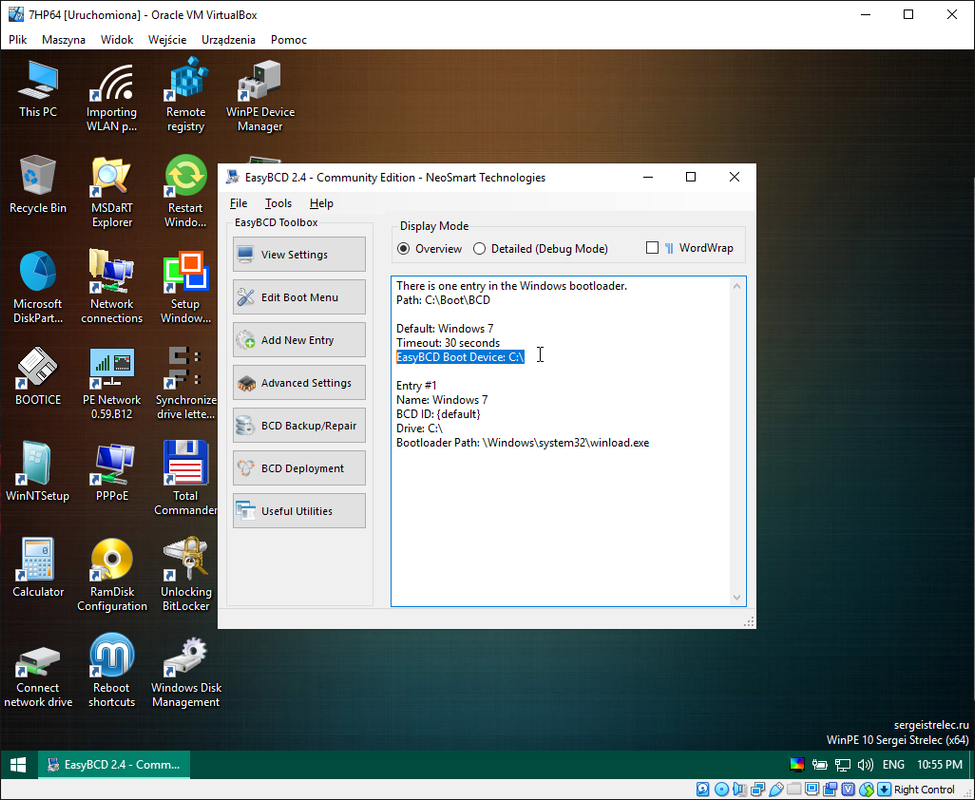Open PE Network 0.59.B12 icon
The image size is (975, 800).
(111, 384)
